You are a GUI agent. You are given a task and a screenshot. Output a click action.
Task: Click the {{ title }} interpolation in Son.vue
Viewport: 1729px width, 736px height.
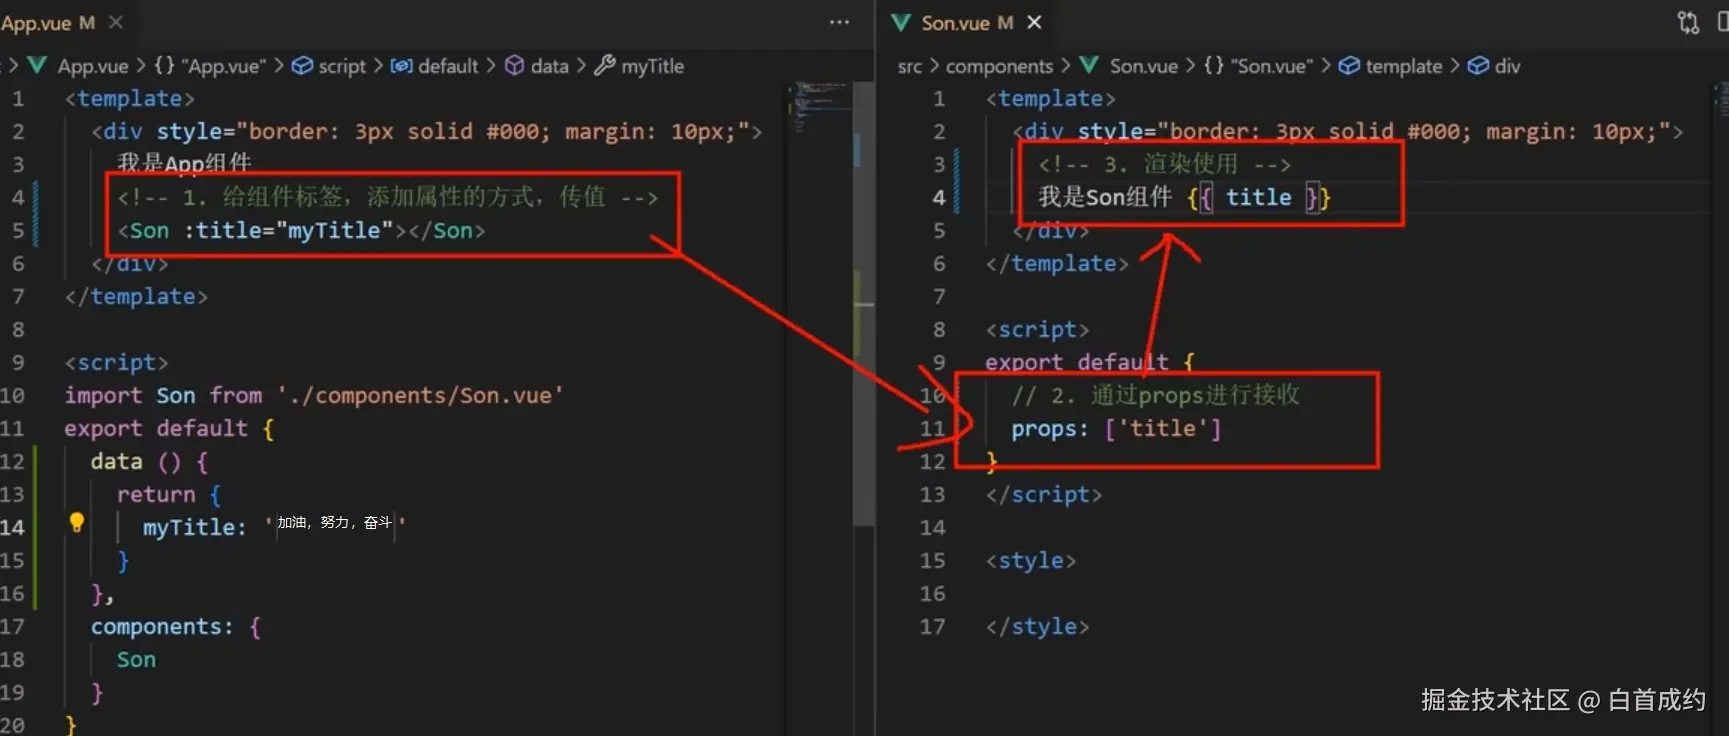[x=1259, y=197]
